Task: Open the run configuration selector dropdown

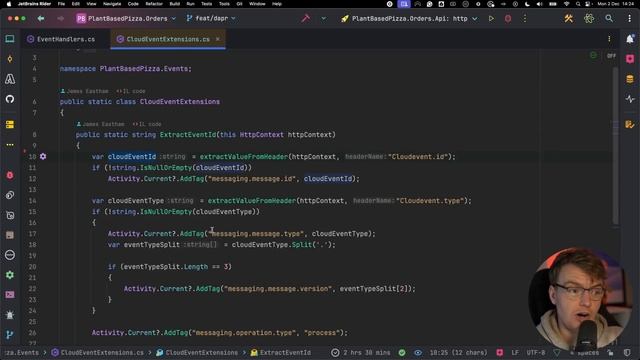Action: 409,18
